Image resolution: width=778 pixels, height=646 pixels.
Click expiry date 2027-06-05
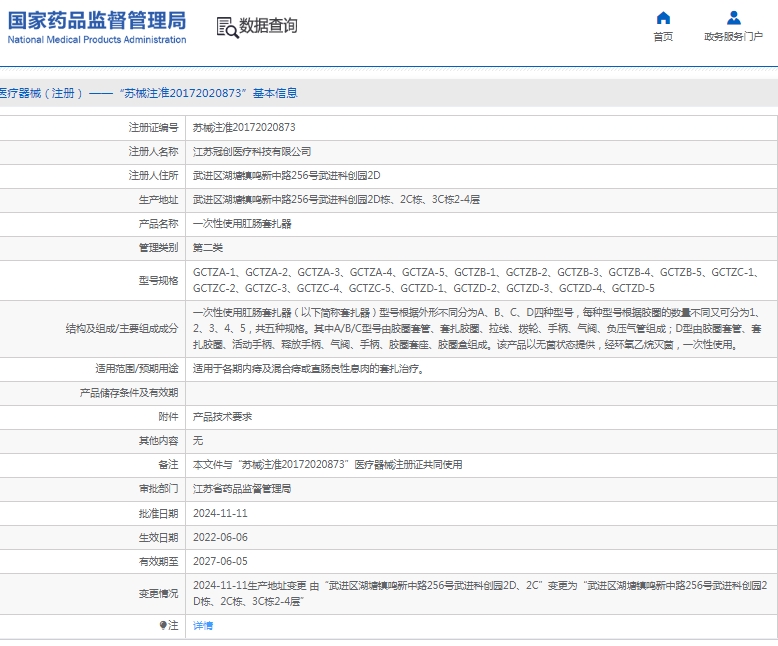[x=220, y=561]
